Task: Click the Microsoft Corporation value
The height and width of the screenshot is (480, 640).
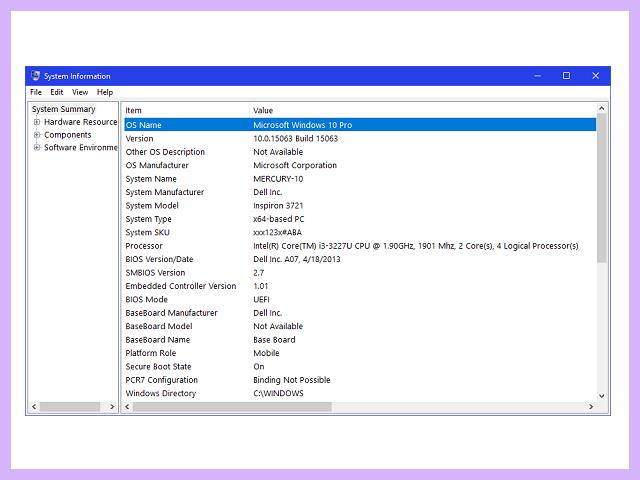Action: (x=295, y=165)
